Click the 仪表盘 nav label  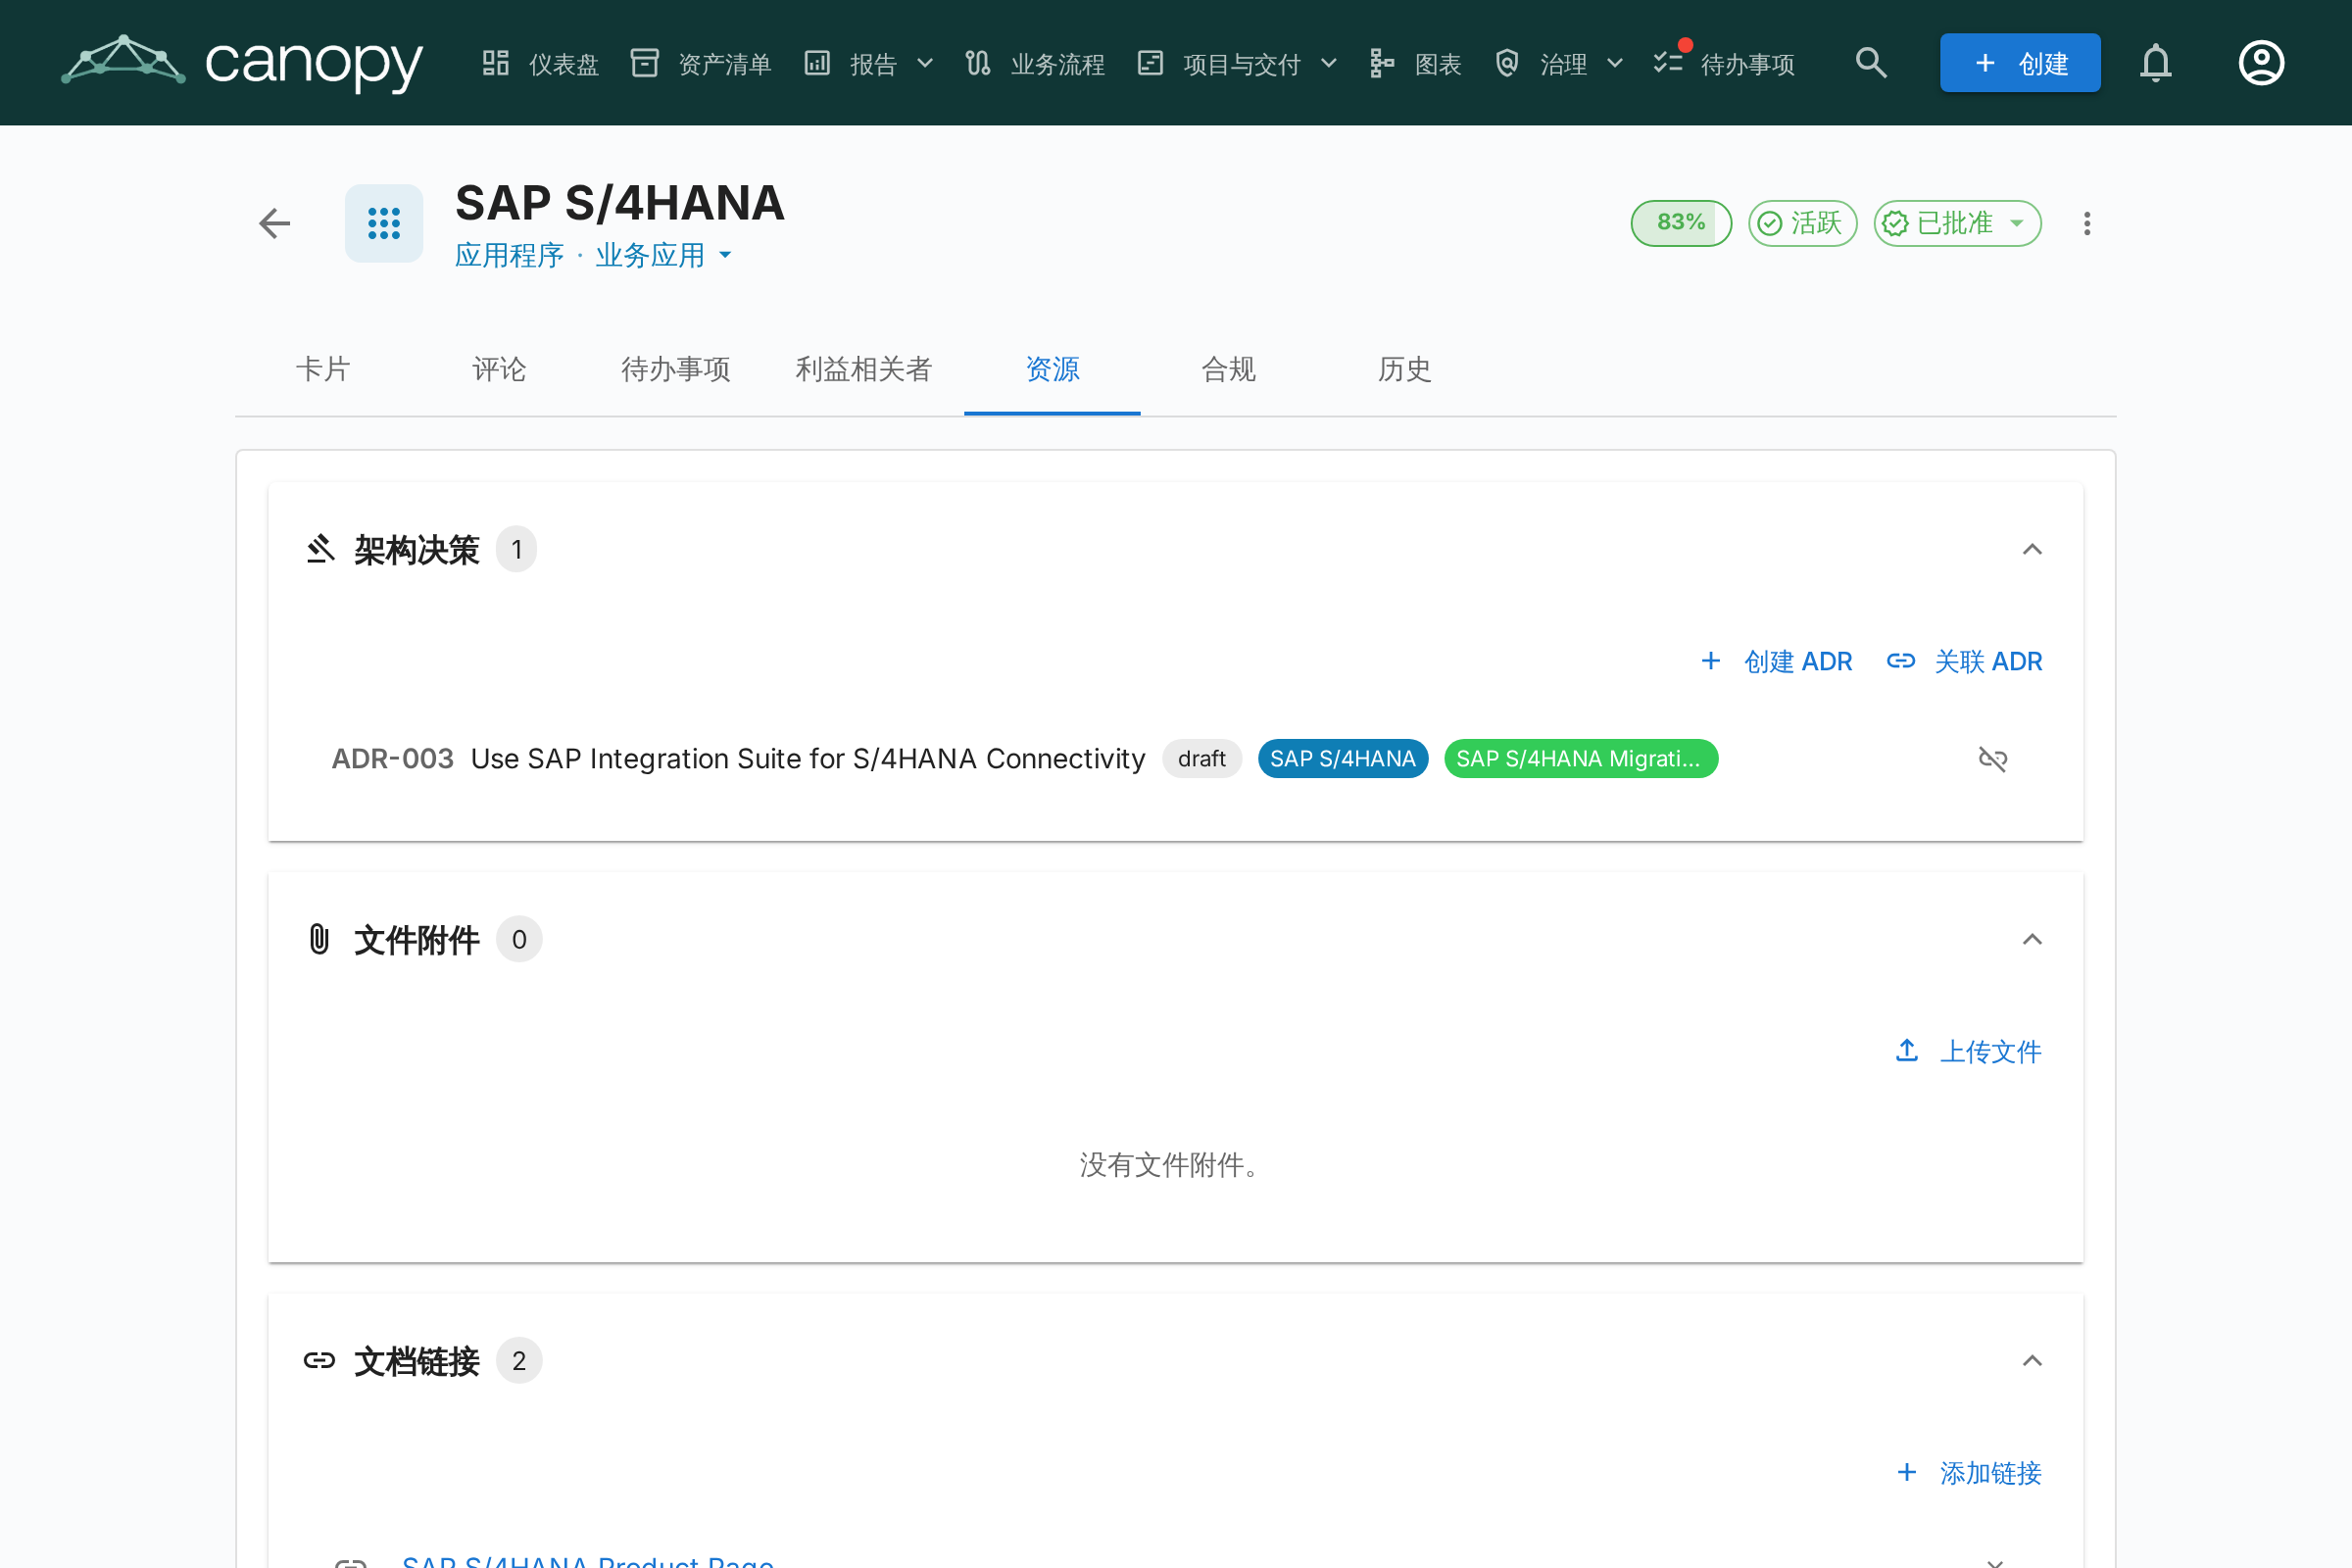[564, 64]
